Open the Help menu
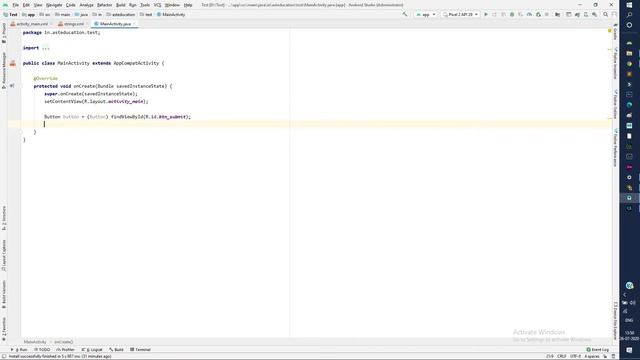This screenshot has width=640, height=360. pyautogui.click(x=188, y=5)
